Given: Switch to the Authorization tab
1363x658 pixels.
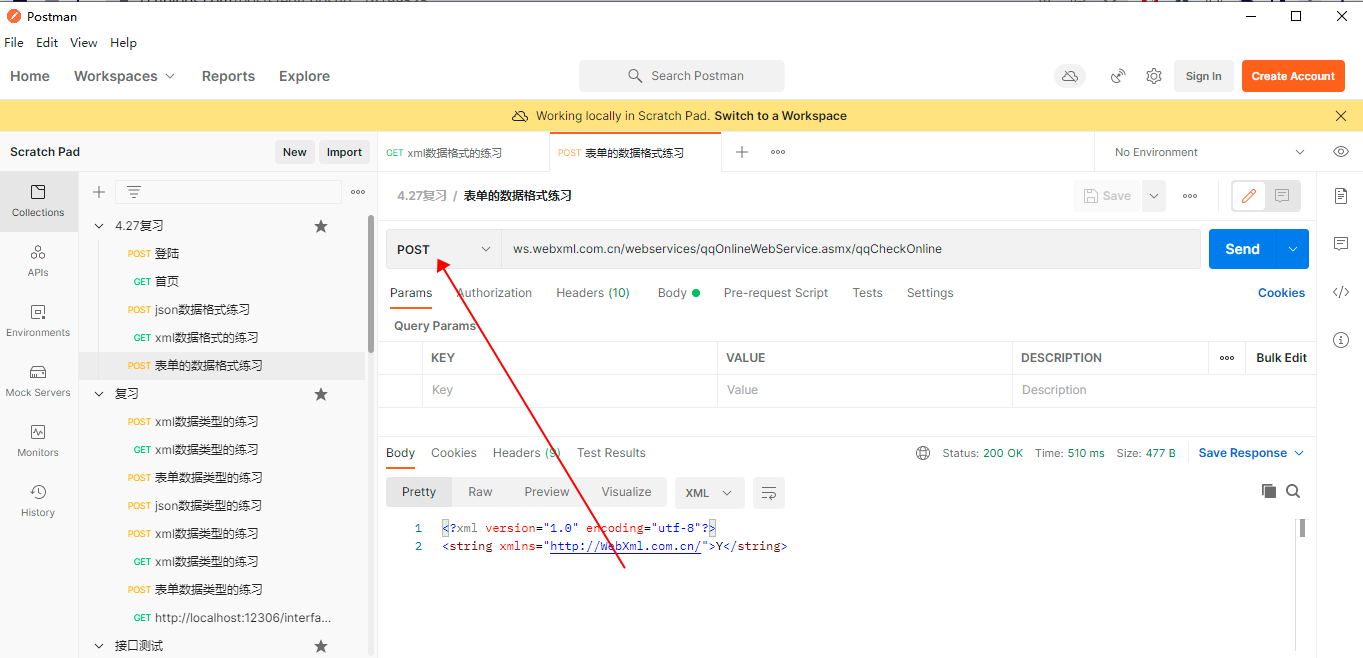Looking at the screenshot, I should click(x=494, y=293).
